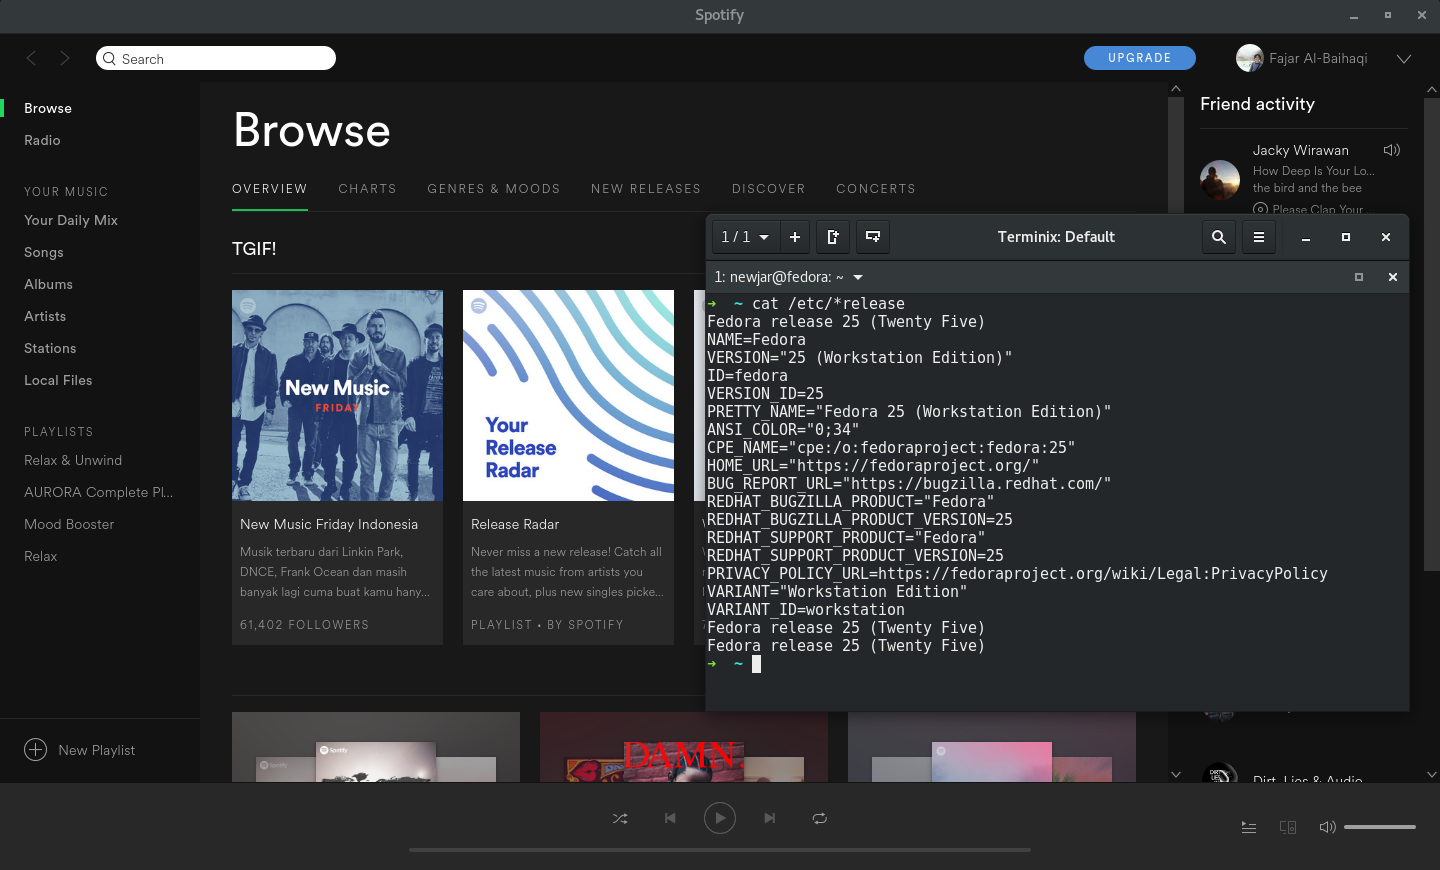Click the 61,402 FOLLOWERS text
Screen dimensions: 1440x870
304,625
